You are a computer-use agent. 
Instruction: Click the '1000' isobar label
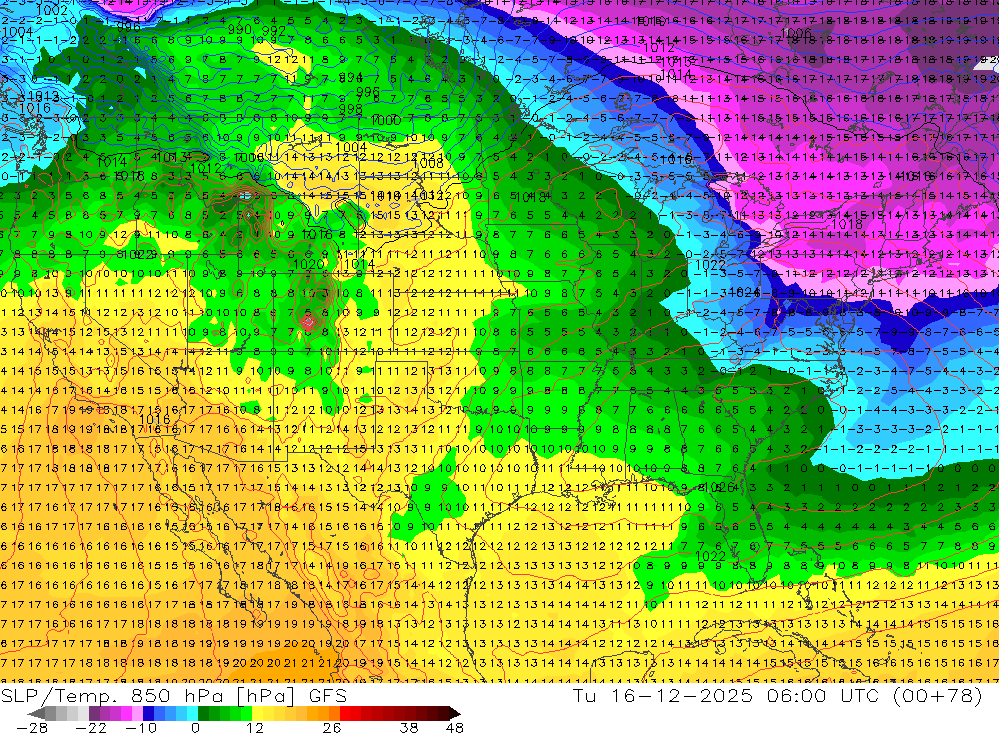(x=386, y=121)
